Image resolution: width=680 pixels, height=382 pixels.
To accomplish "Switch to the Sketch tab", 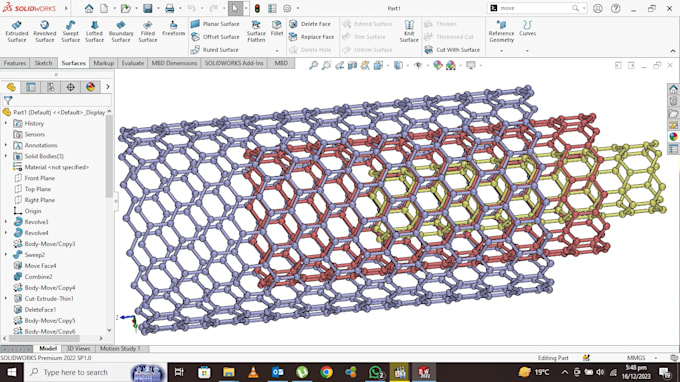I will (x=43, y=63).
